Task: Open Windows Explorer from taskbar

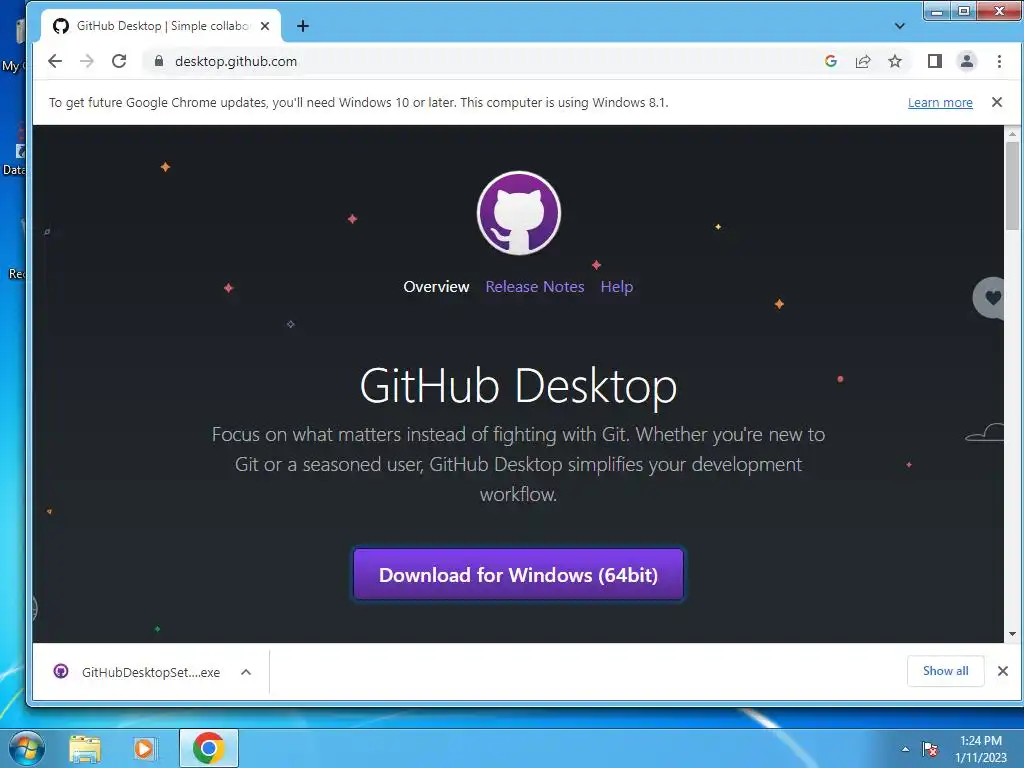Action: (85, 748)
